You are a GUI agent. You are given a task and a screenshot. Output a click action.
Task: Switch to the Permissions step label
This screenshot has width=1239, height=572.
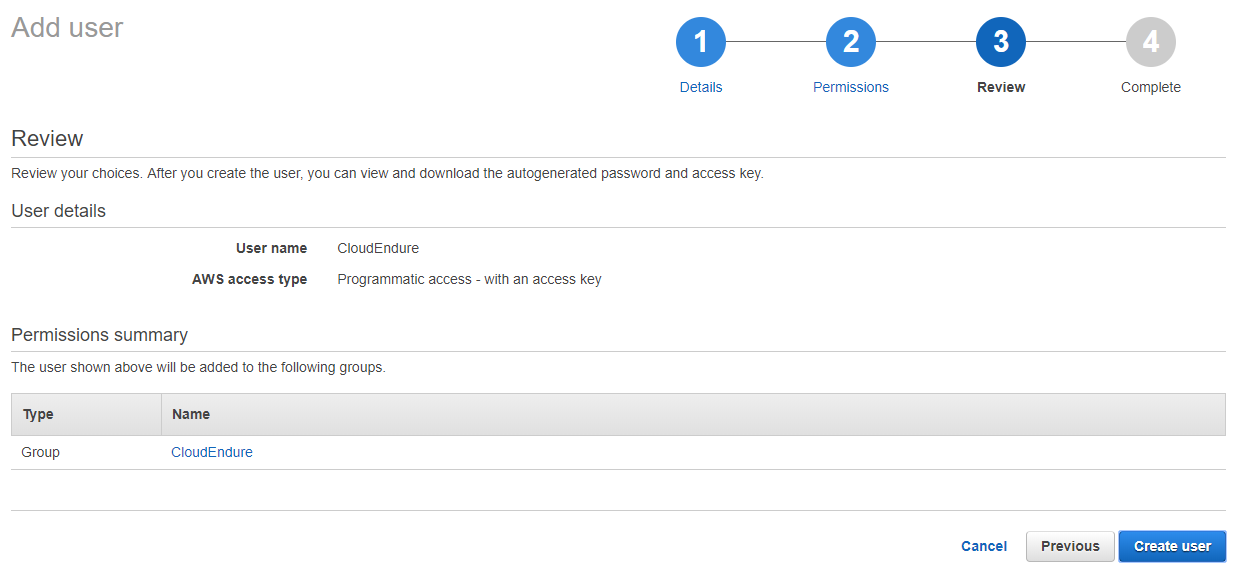coord(851,87)
